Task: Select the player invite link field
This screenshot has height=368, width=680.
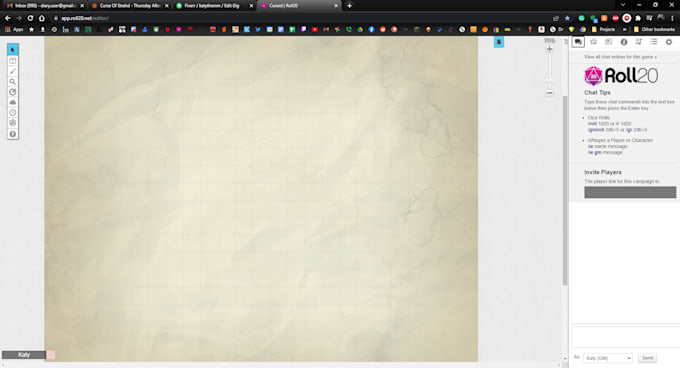Action: pos(630,192)
